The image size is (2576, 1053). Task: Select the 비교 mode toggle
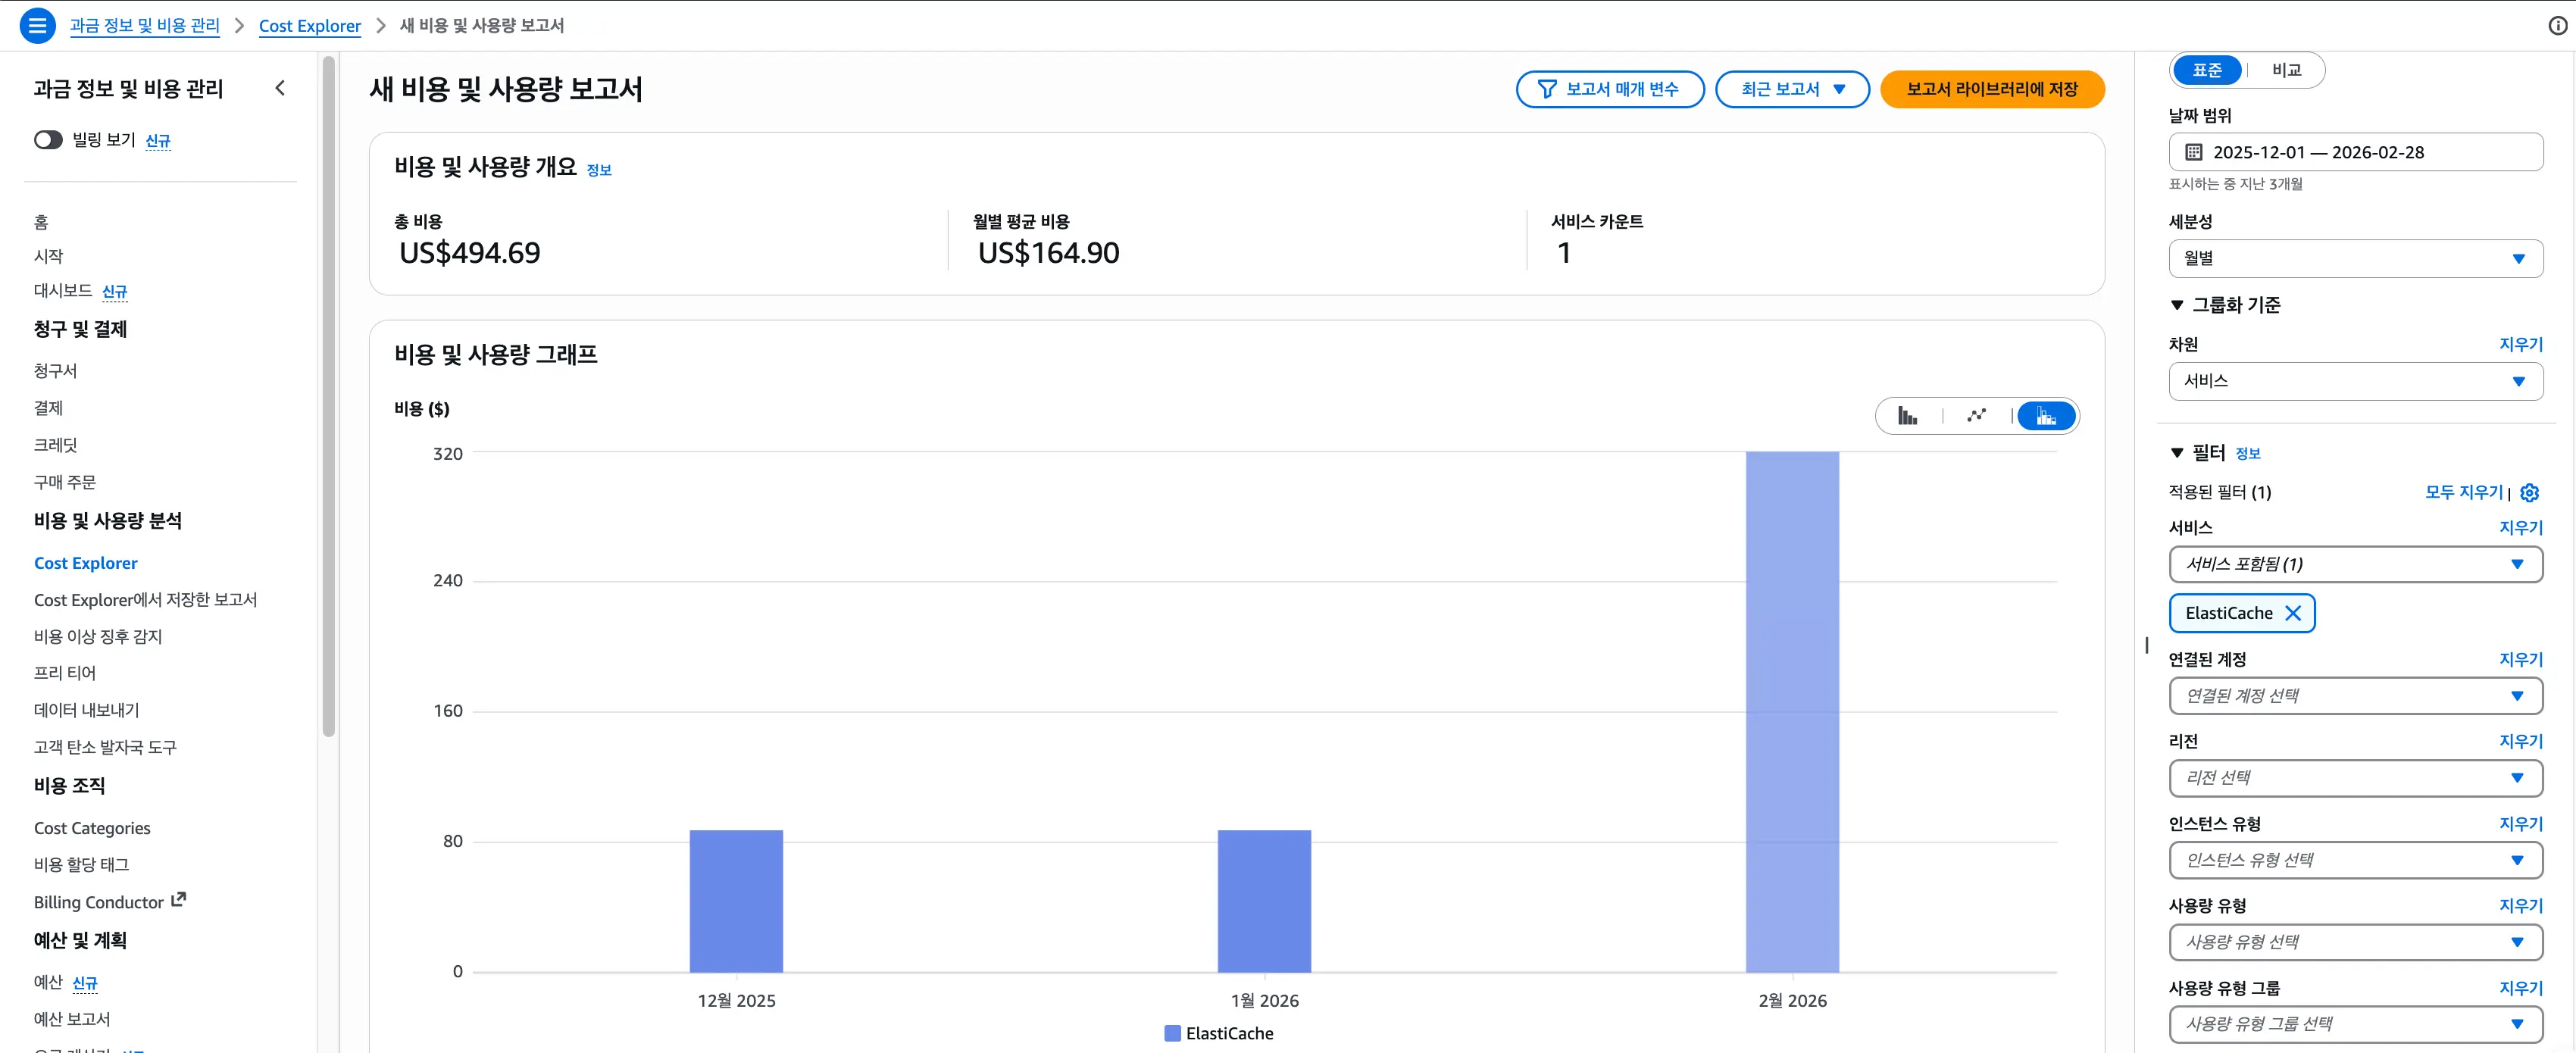click(2286, 70)
